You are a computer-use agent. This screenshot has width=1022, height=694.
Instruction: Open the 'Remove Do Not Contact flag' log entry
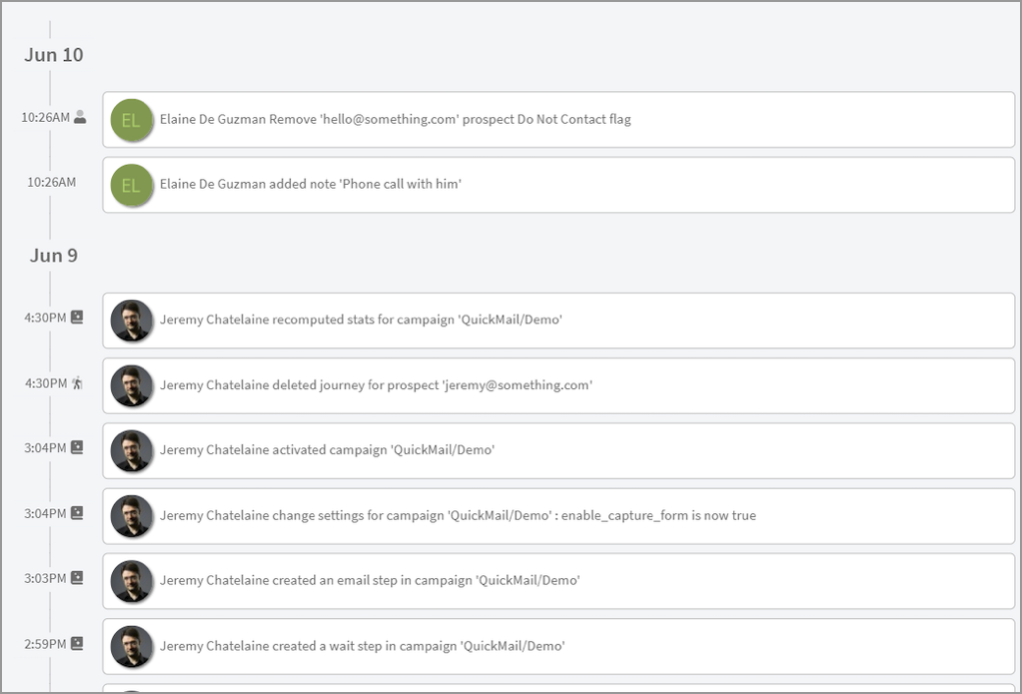pos(395,120)
